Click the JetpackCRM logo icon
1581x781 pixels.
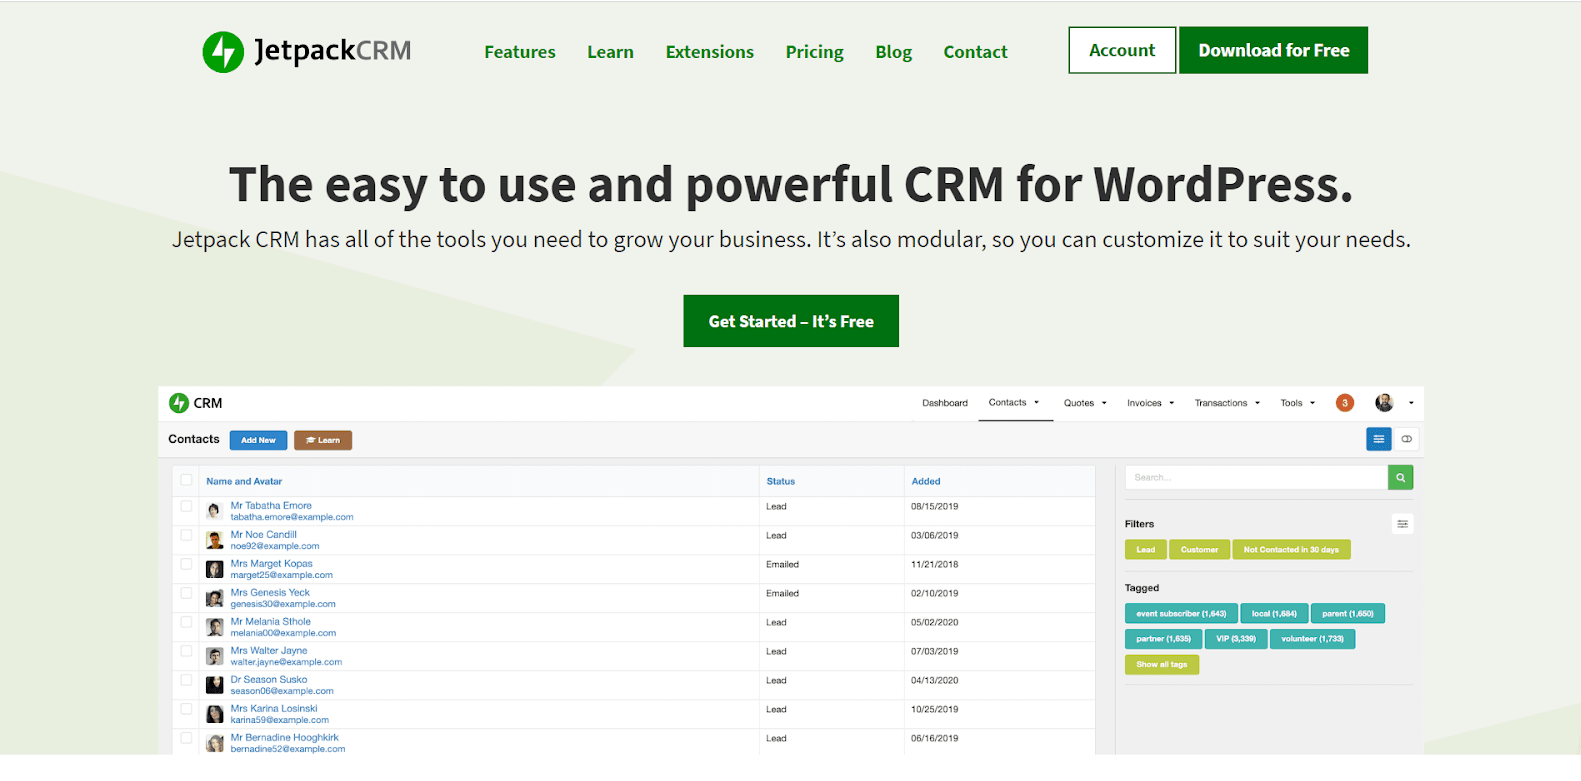tap(223, 52)
